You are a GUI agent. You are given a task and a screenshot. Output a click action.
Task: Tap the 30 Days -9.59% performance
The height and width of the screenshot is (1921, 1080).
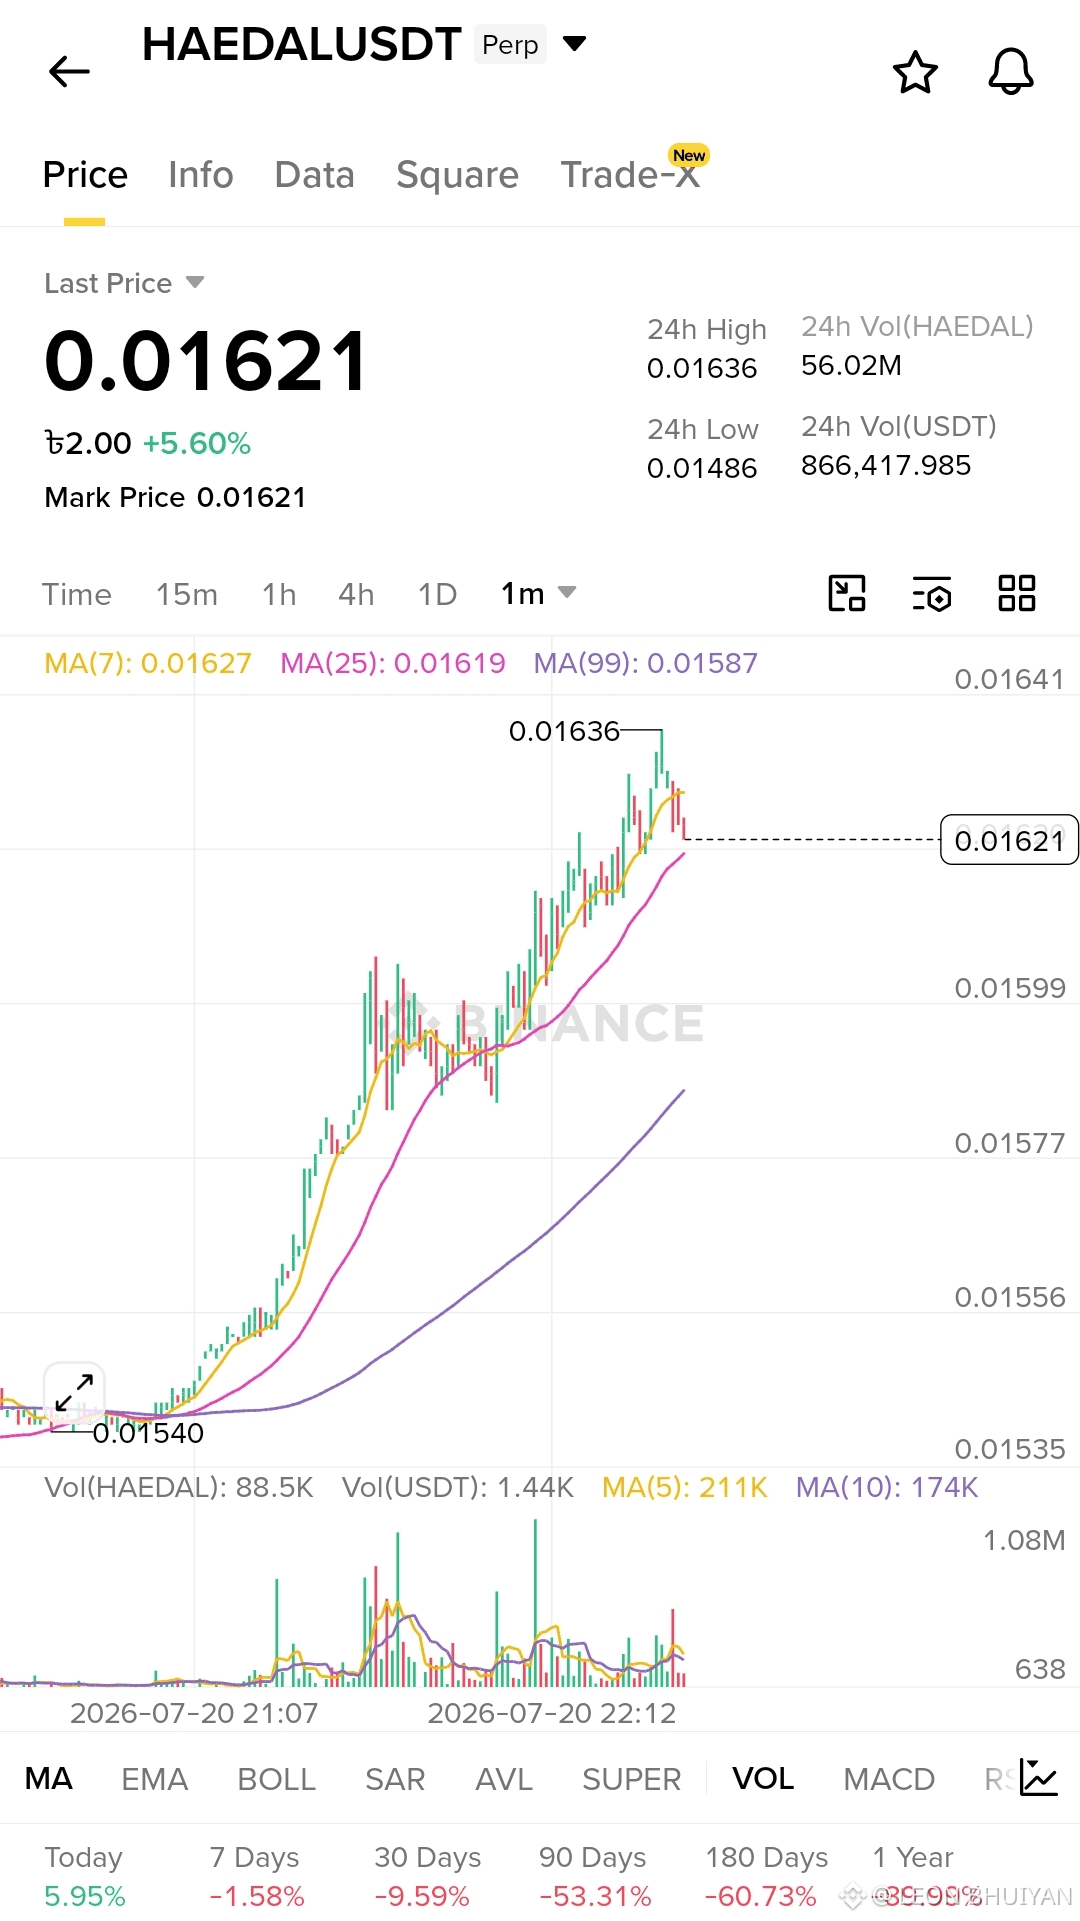(x=427, y=1876)
